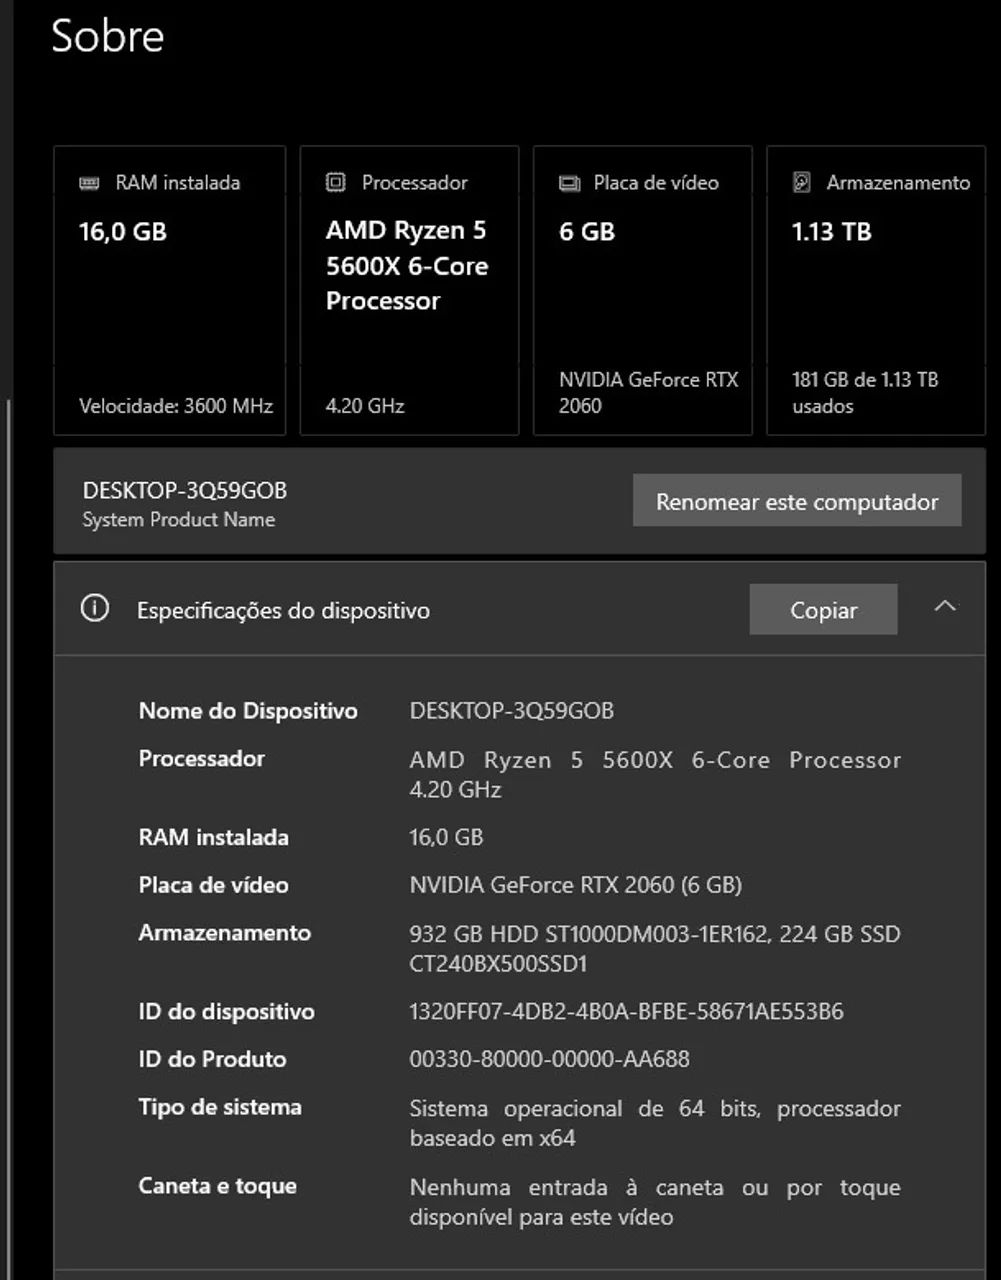This screenshot has height=1280, width=1001.
Task: Click the Placa de vídeo card icon
Action: coord(569,183)
